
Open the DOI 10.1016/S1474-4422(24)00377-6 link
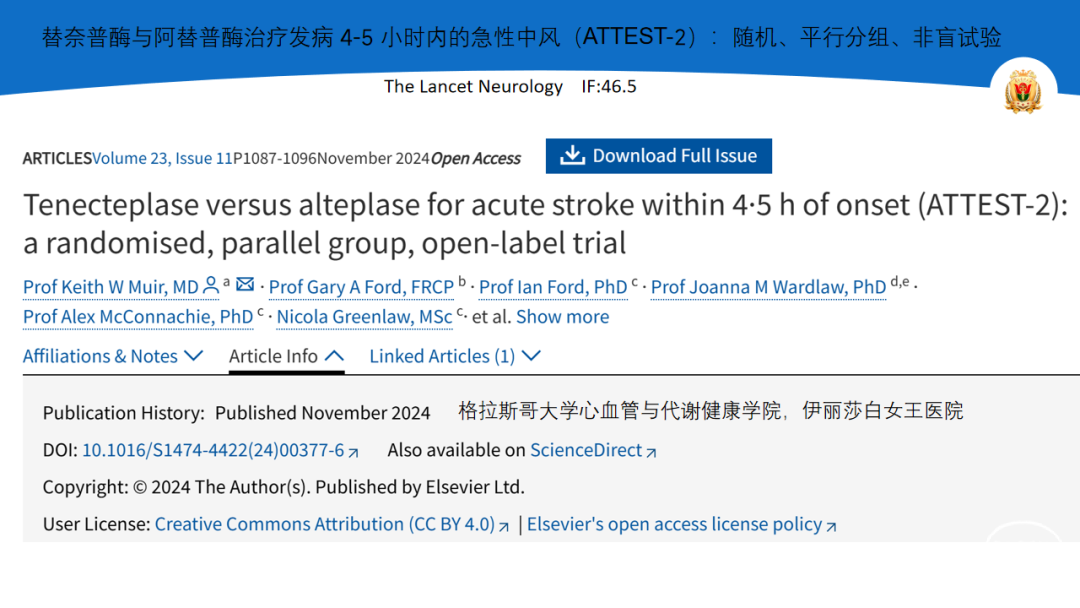click(x=213, y=450)
